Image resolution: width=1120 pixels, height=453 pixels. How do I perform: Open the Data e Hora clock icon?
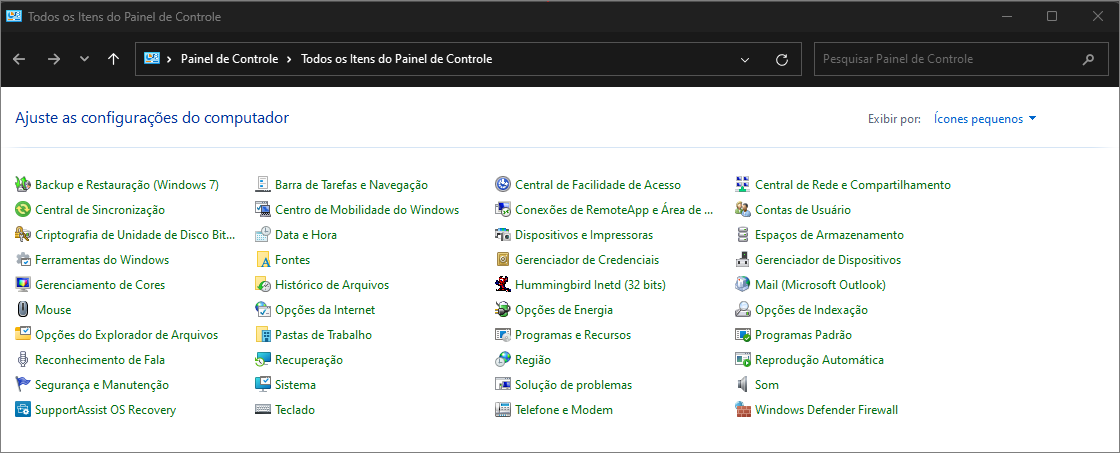(x=263, y=235)
